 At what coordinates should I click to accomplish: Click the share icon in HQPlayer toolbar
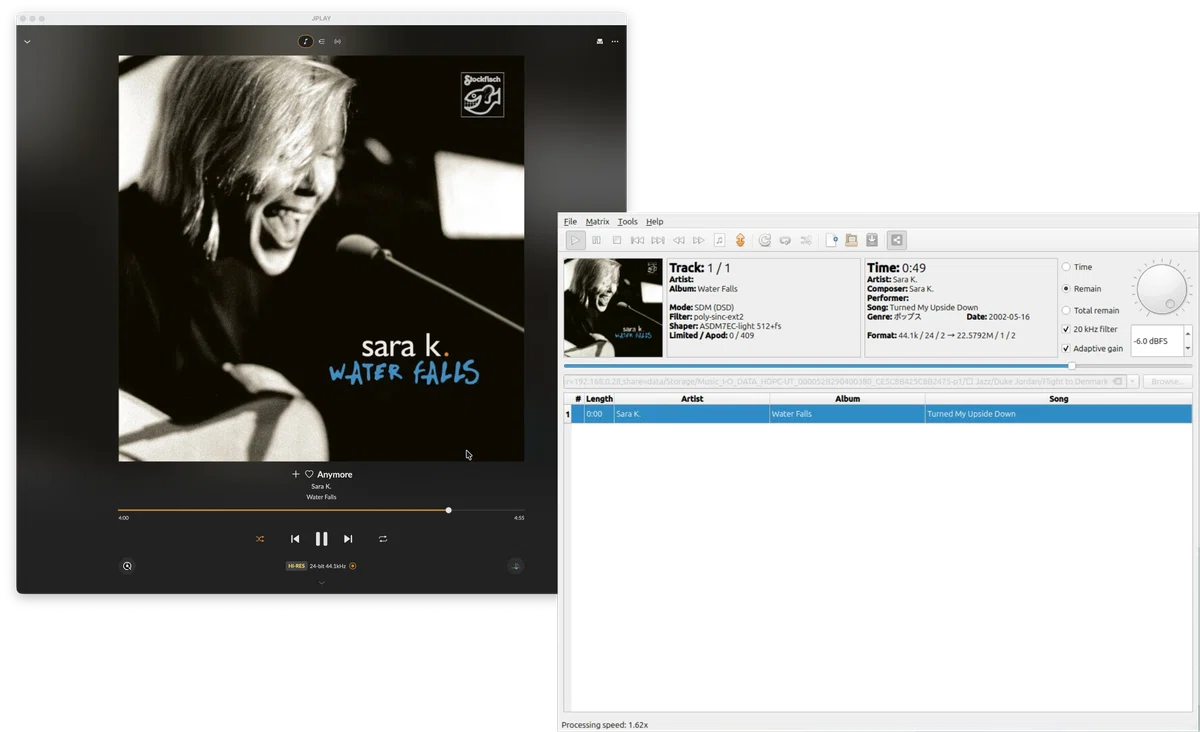point(897,240)
